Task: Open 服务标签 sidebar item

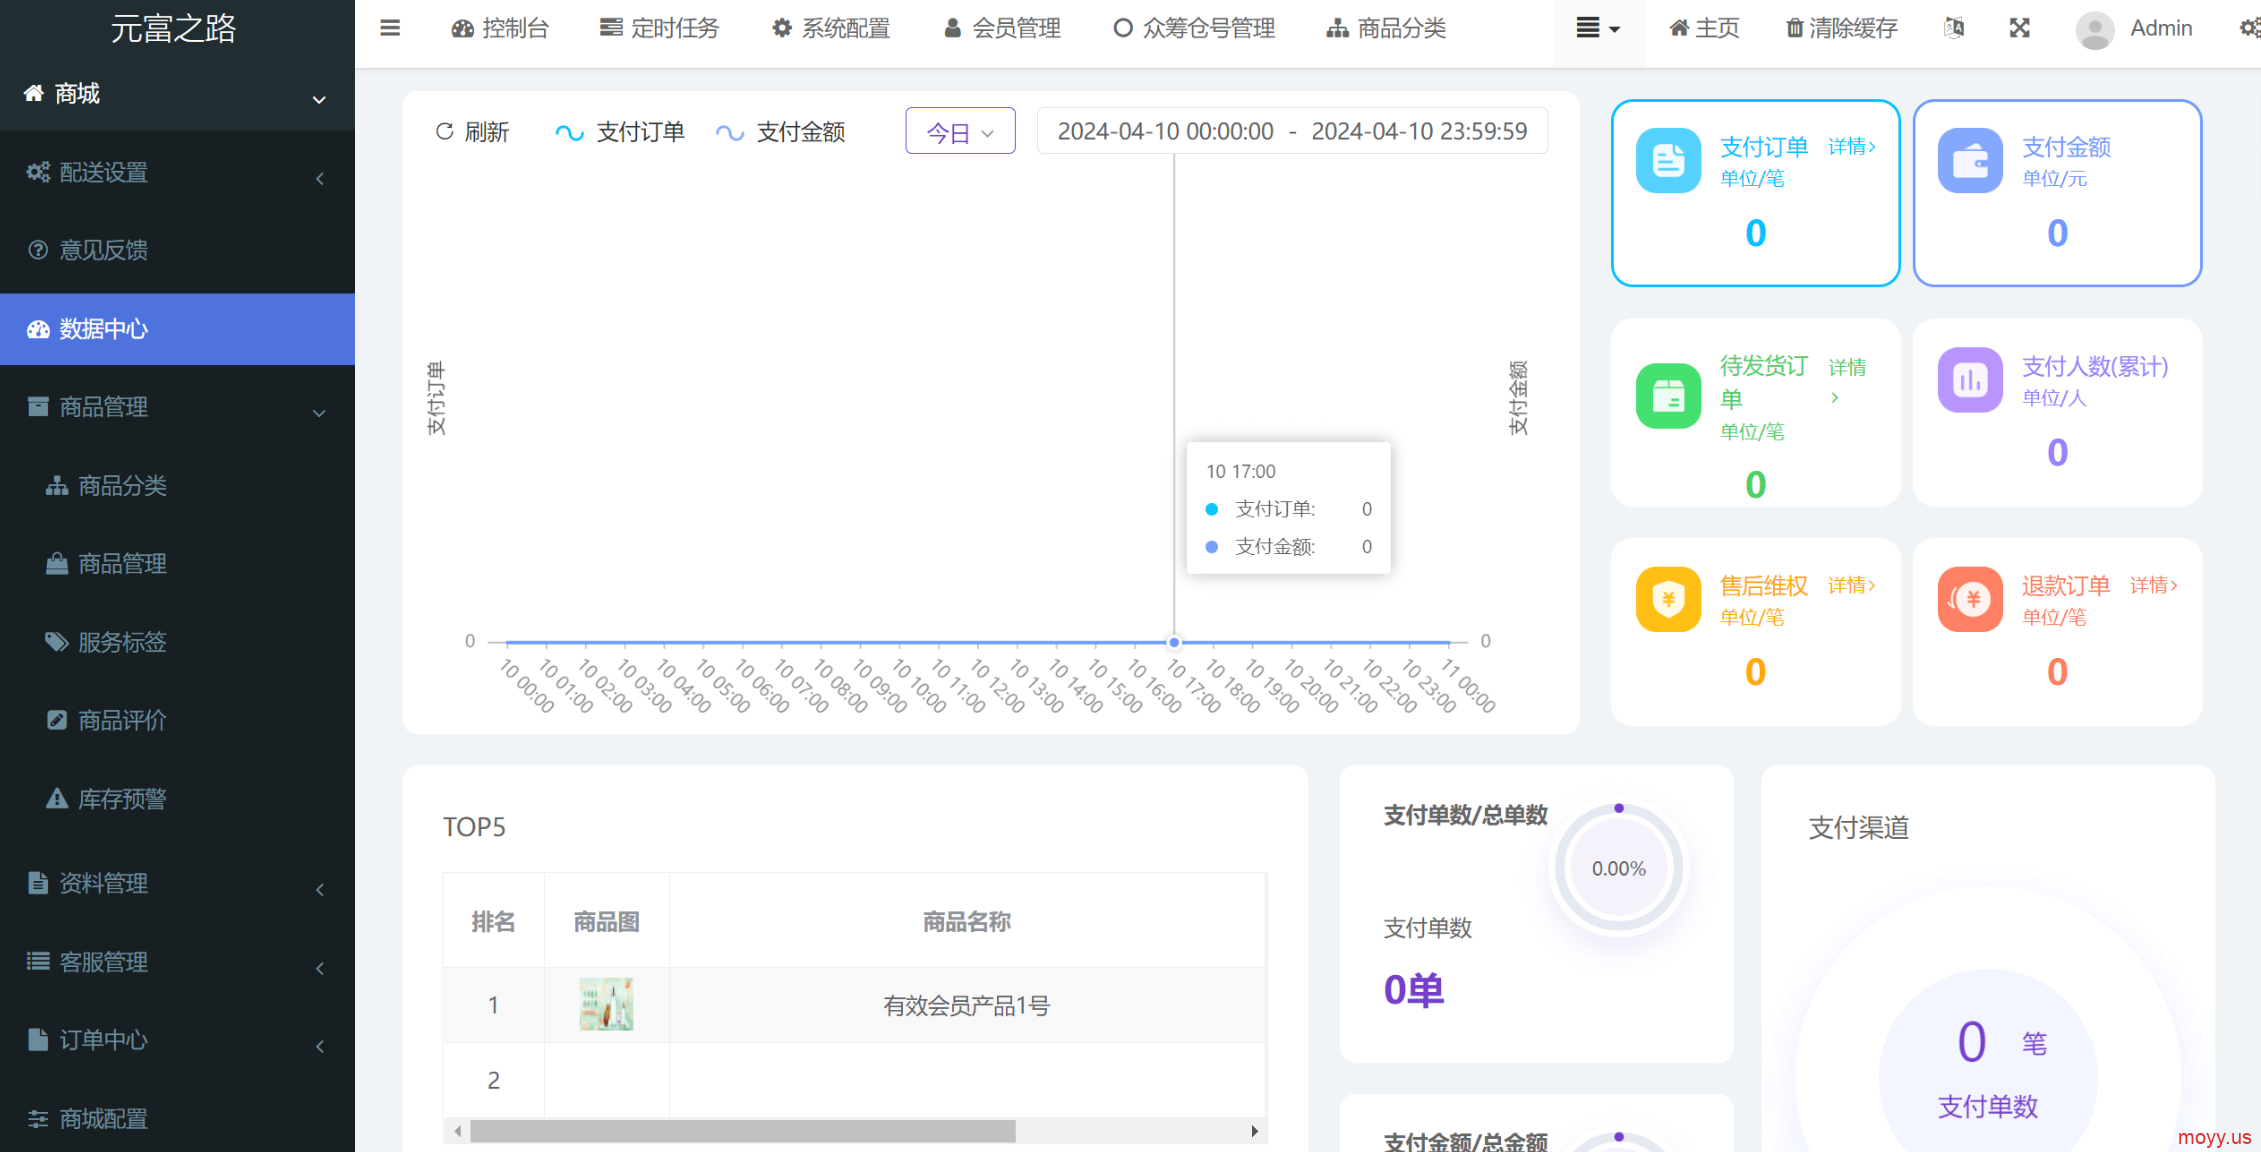Action: tap(177, 642)
